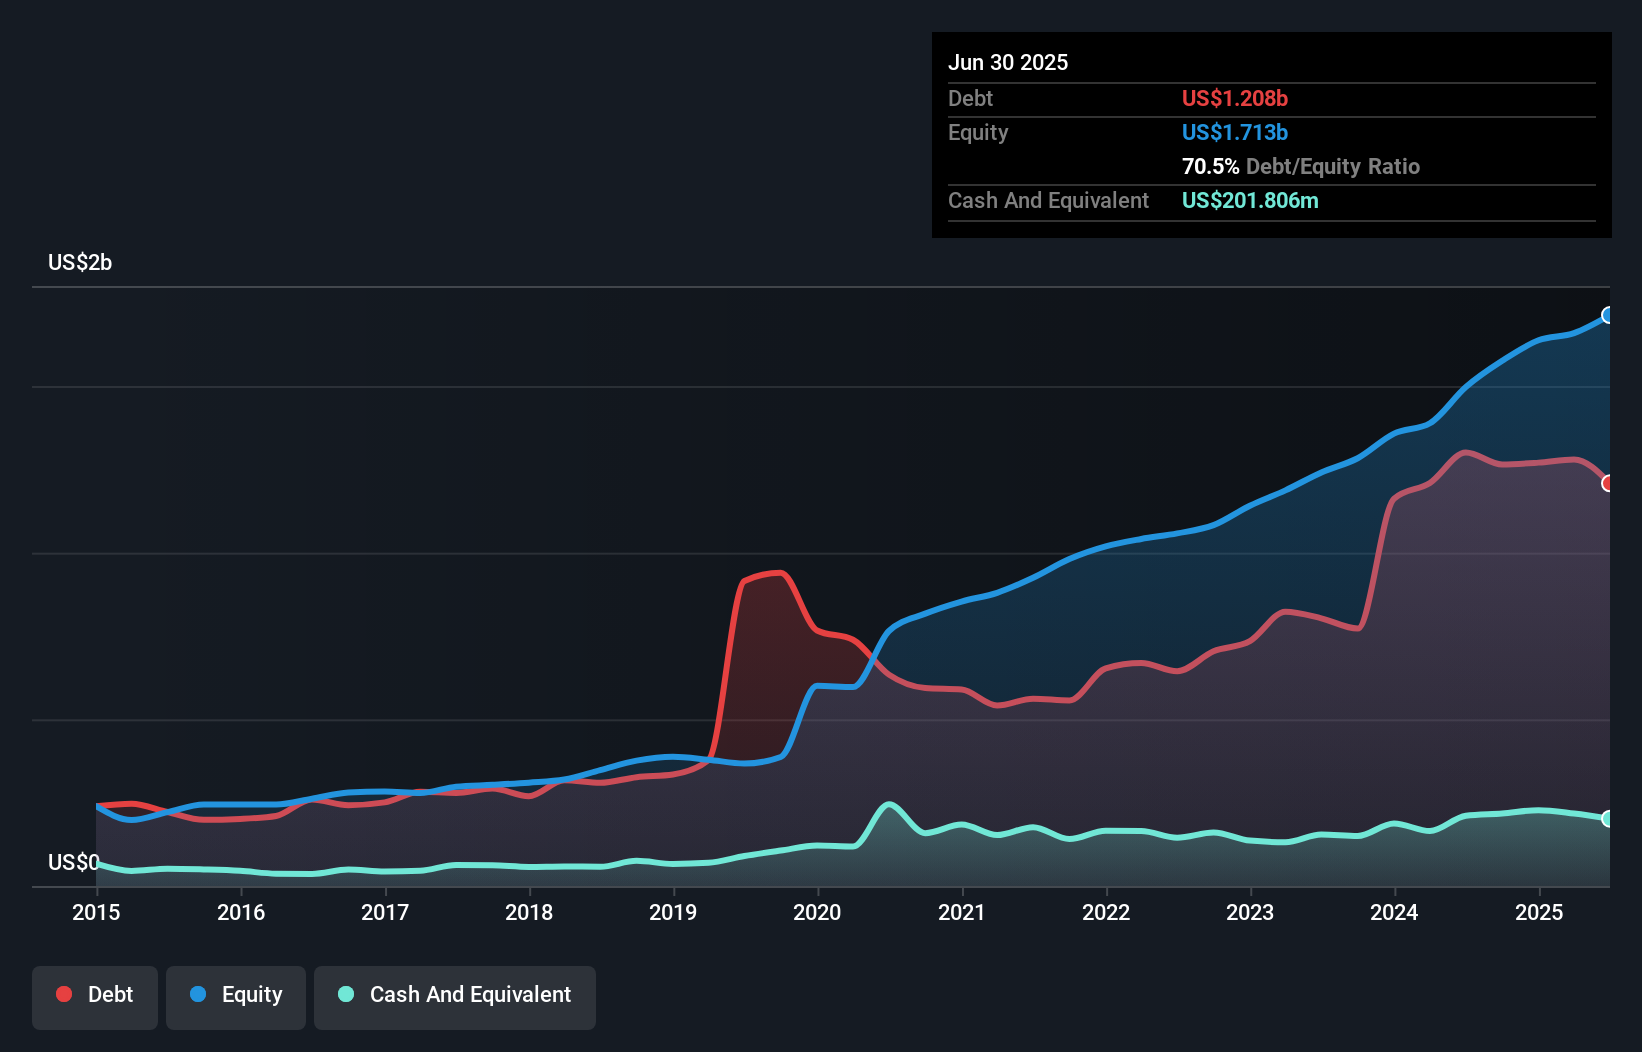Select the teal Cash endpoint marker on the chart
The image size is (1642, 1052).
pyautogui.click(x=1608, y=818)
